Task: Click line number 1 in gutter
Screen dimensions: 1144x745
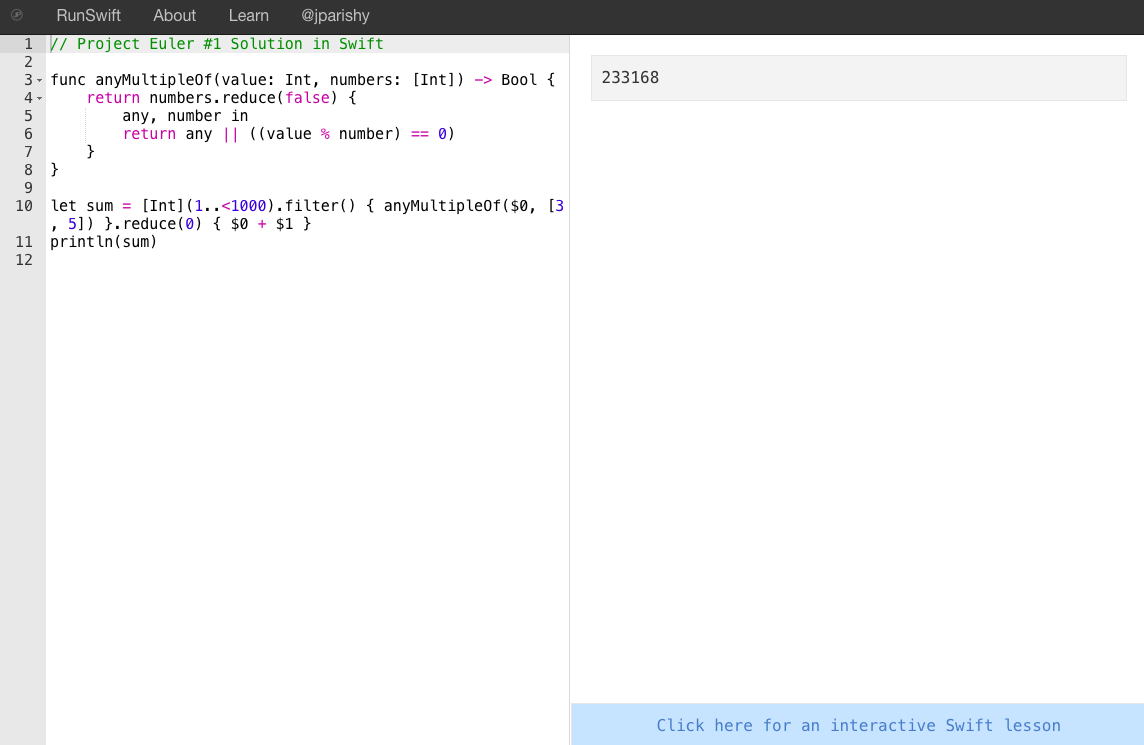Action: tap(28, 44)
